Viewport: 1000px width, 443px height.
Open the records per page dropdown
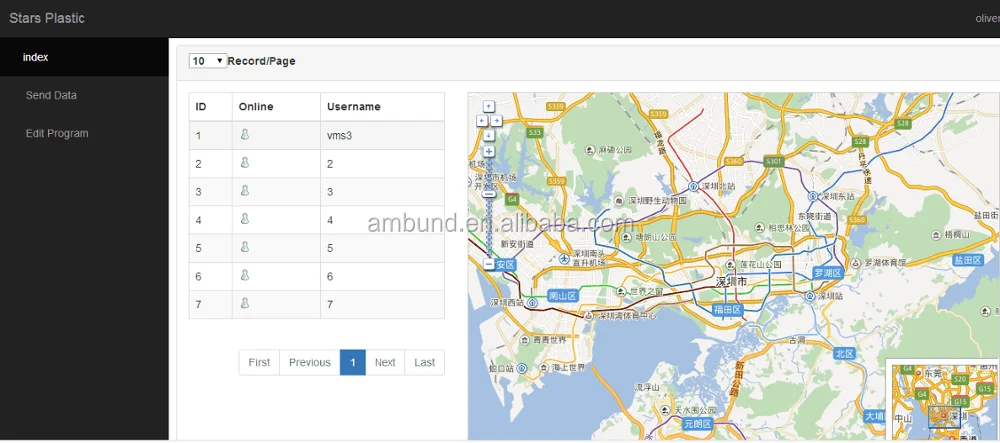coord(208,61)
